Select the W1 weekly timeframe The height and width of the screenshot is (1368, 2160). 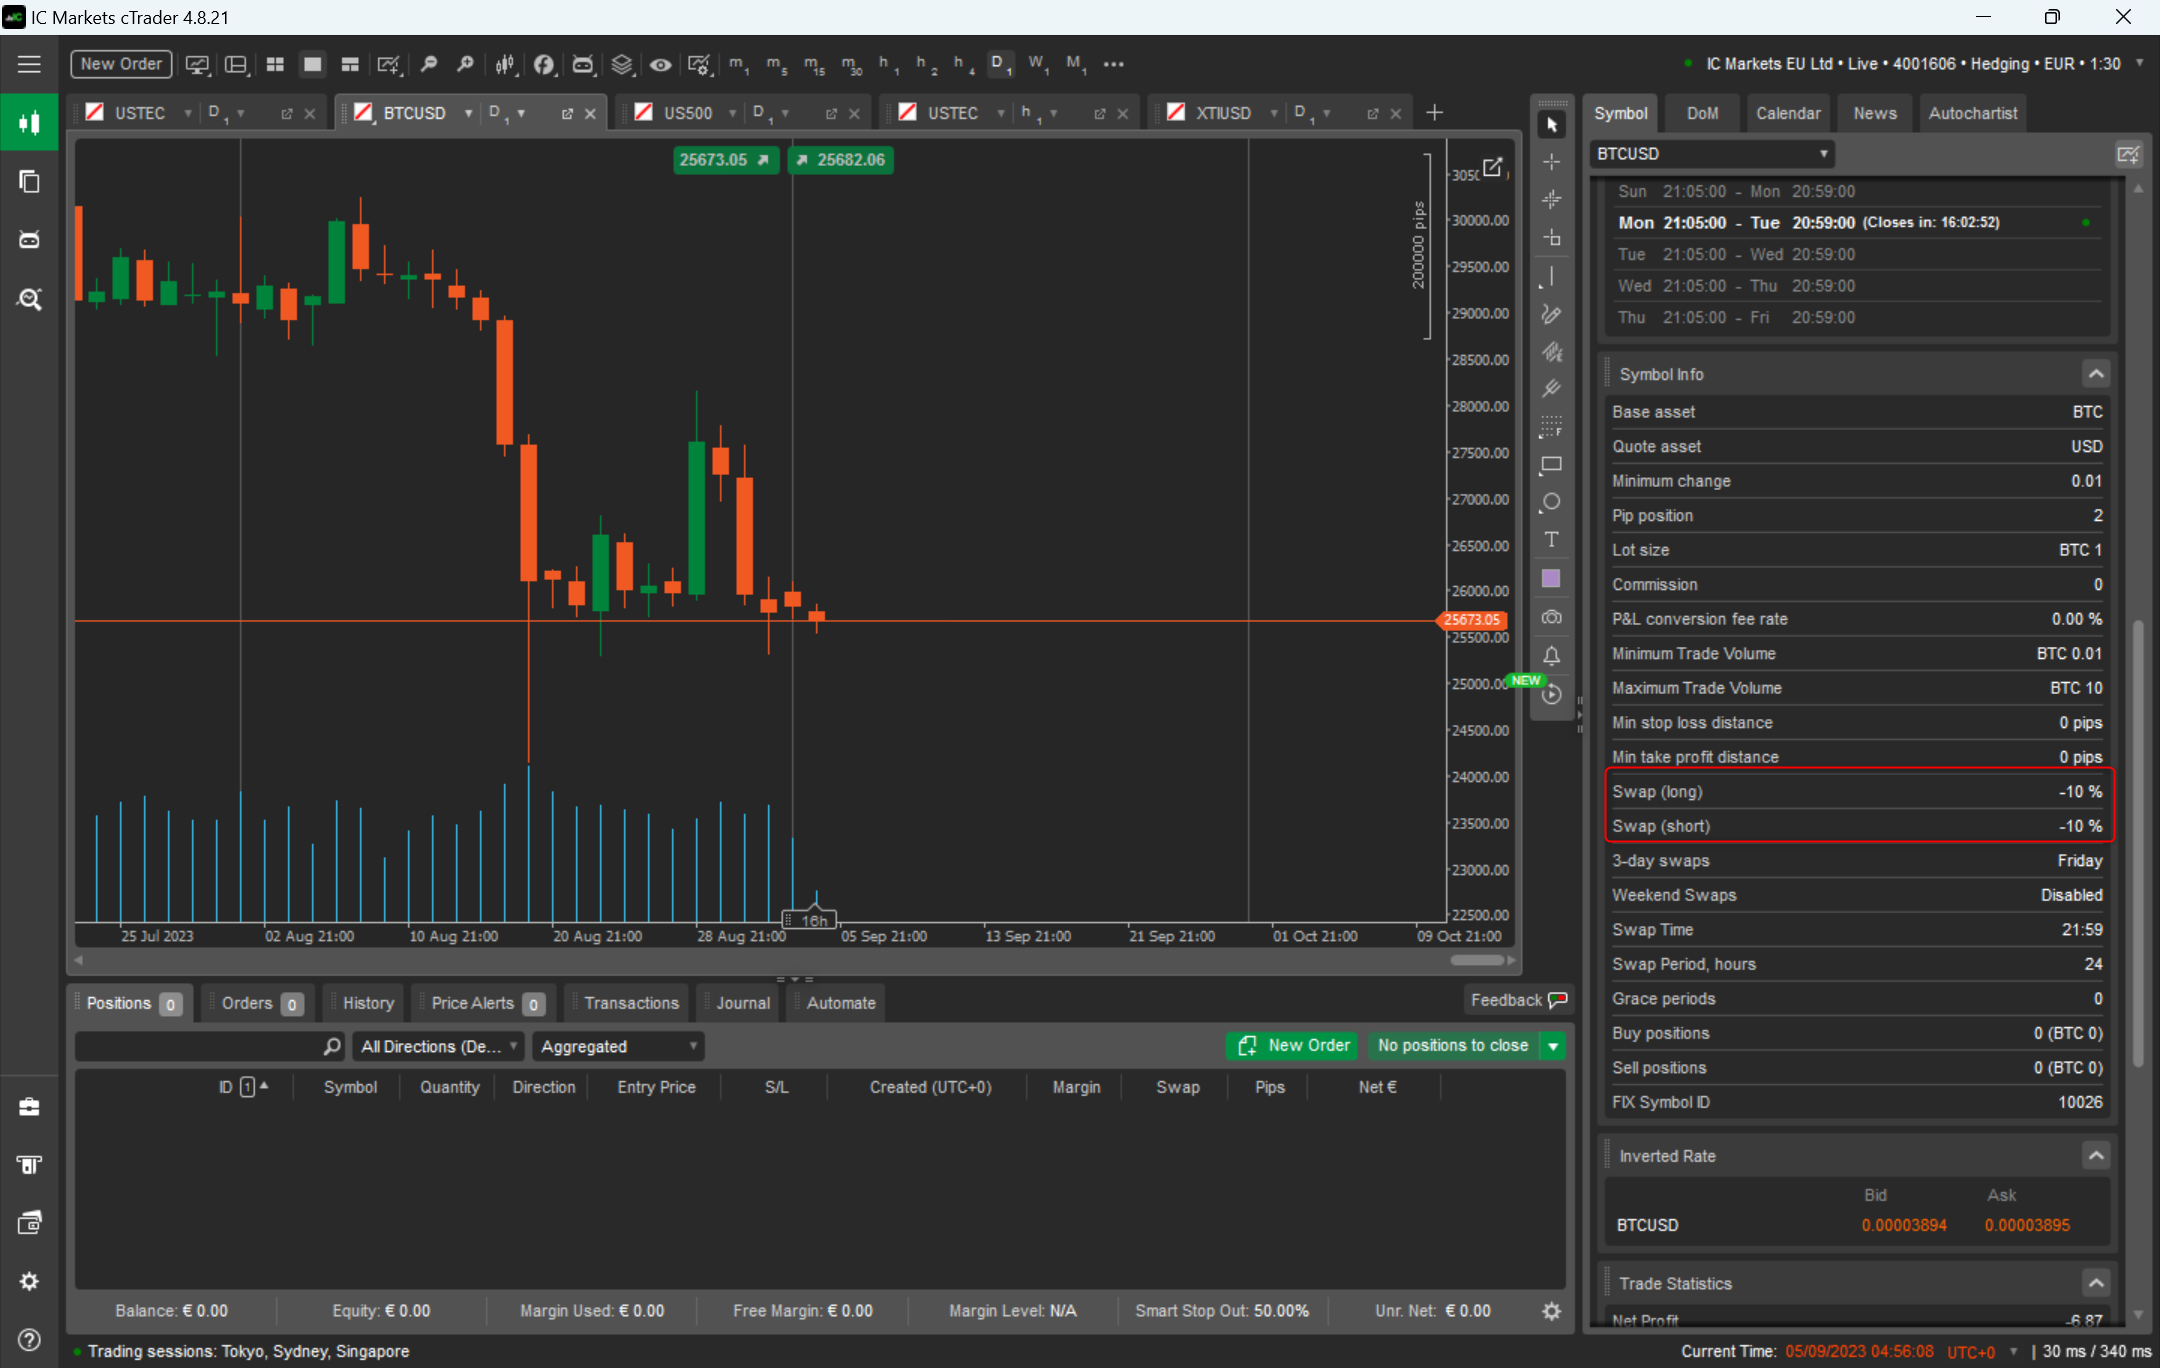coord(1037,64)
